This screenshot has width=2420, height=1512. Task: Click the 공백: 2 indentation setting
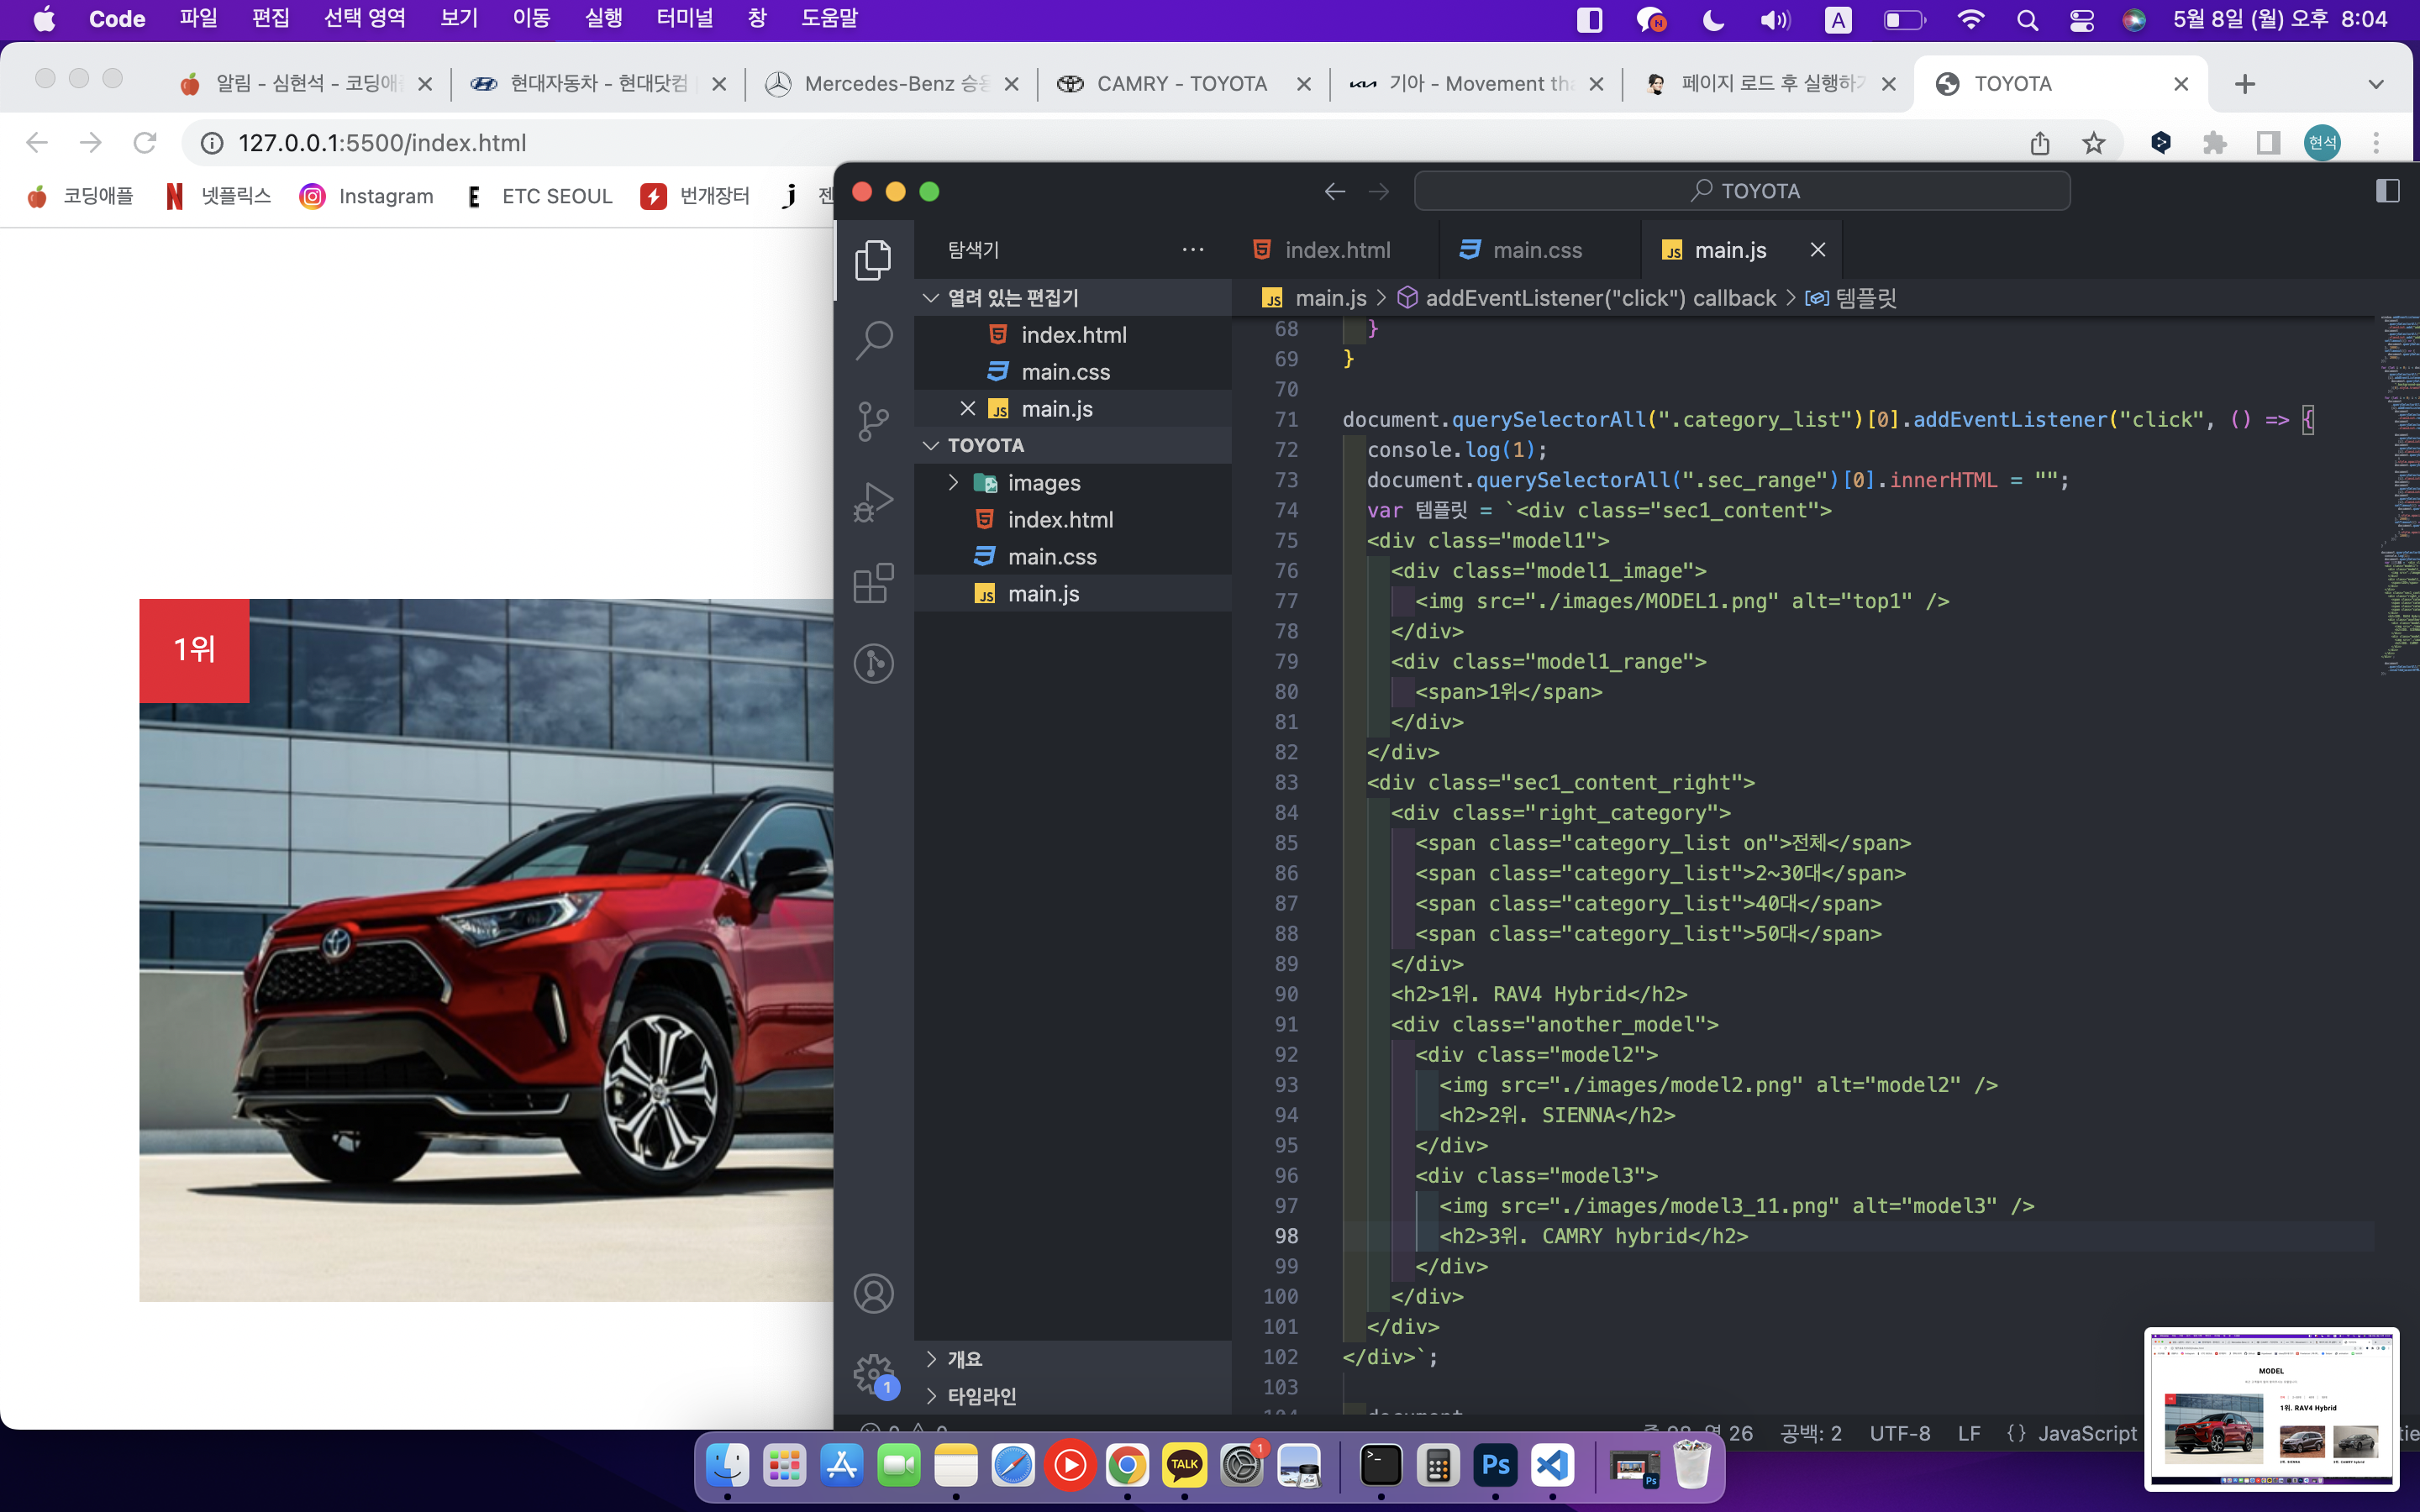tap(1811, 1433)
